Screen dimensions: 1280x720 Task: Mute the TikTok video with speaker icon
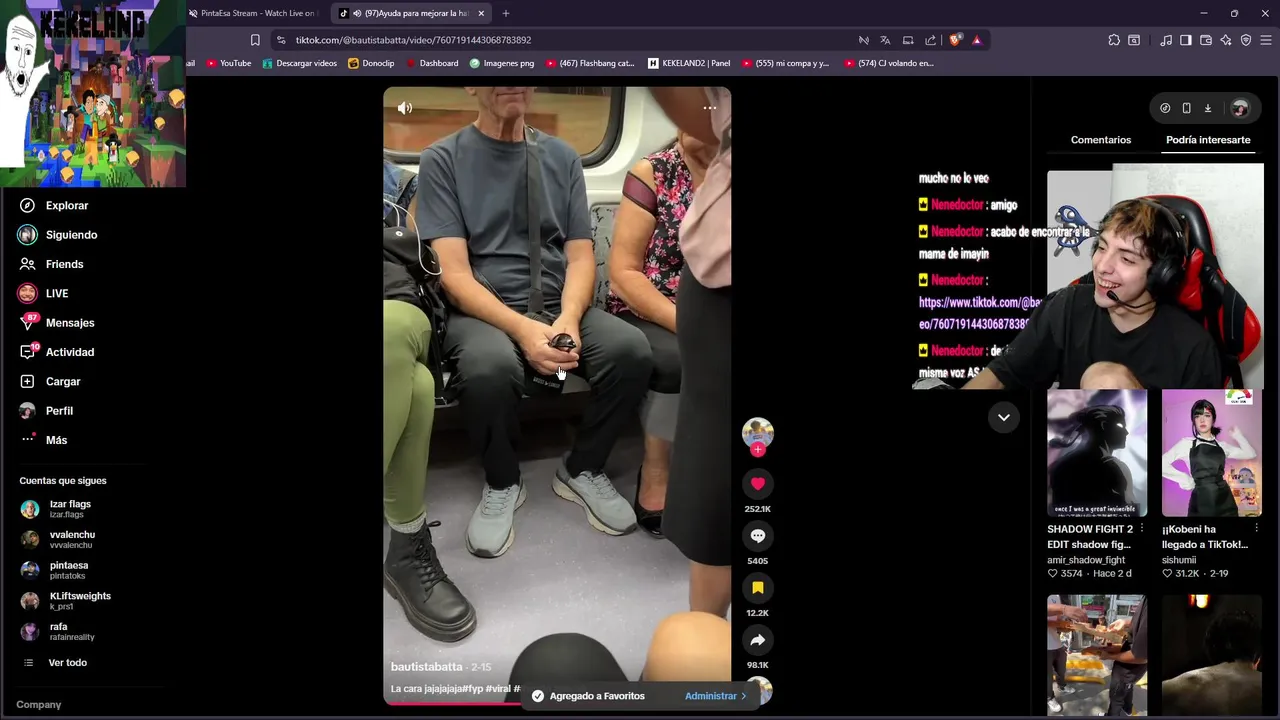tap(405, 108)
